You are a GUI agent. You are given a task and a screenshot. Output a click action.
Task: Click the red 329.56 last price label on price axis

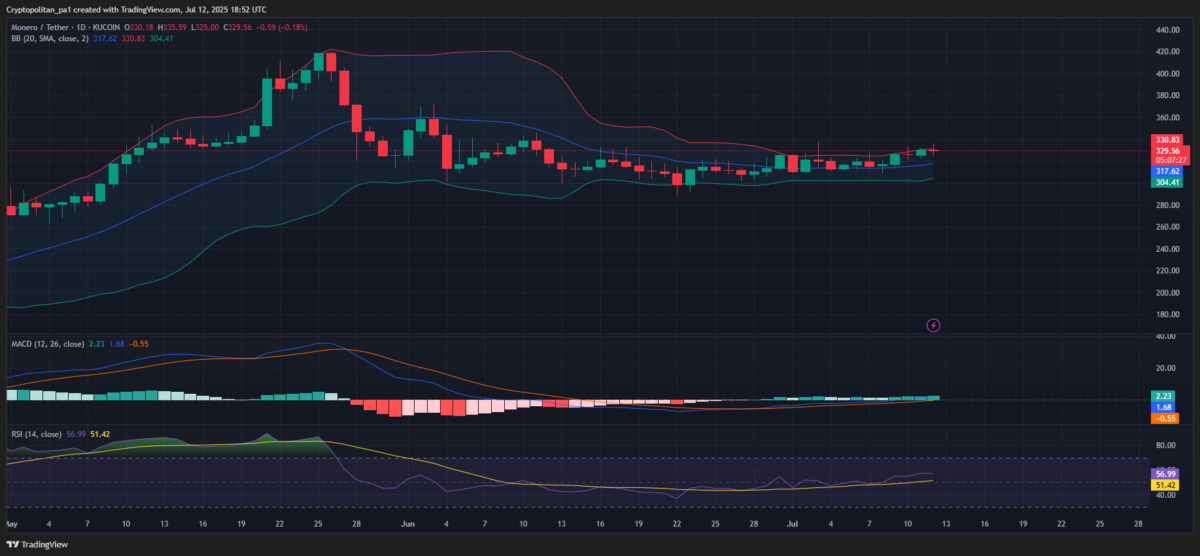tap(1168, 150)
